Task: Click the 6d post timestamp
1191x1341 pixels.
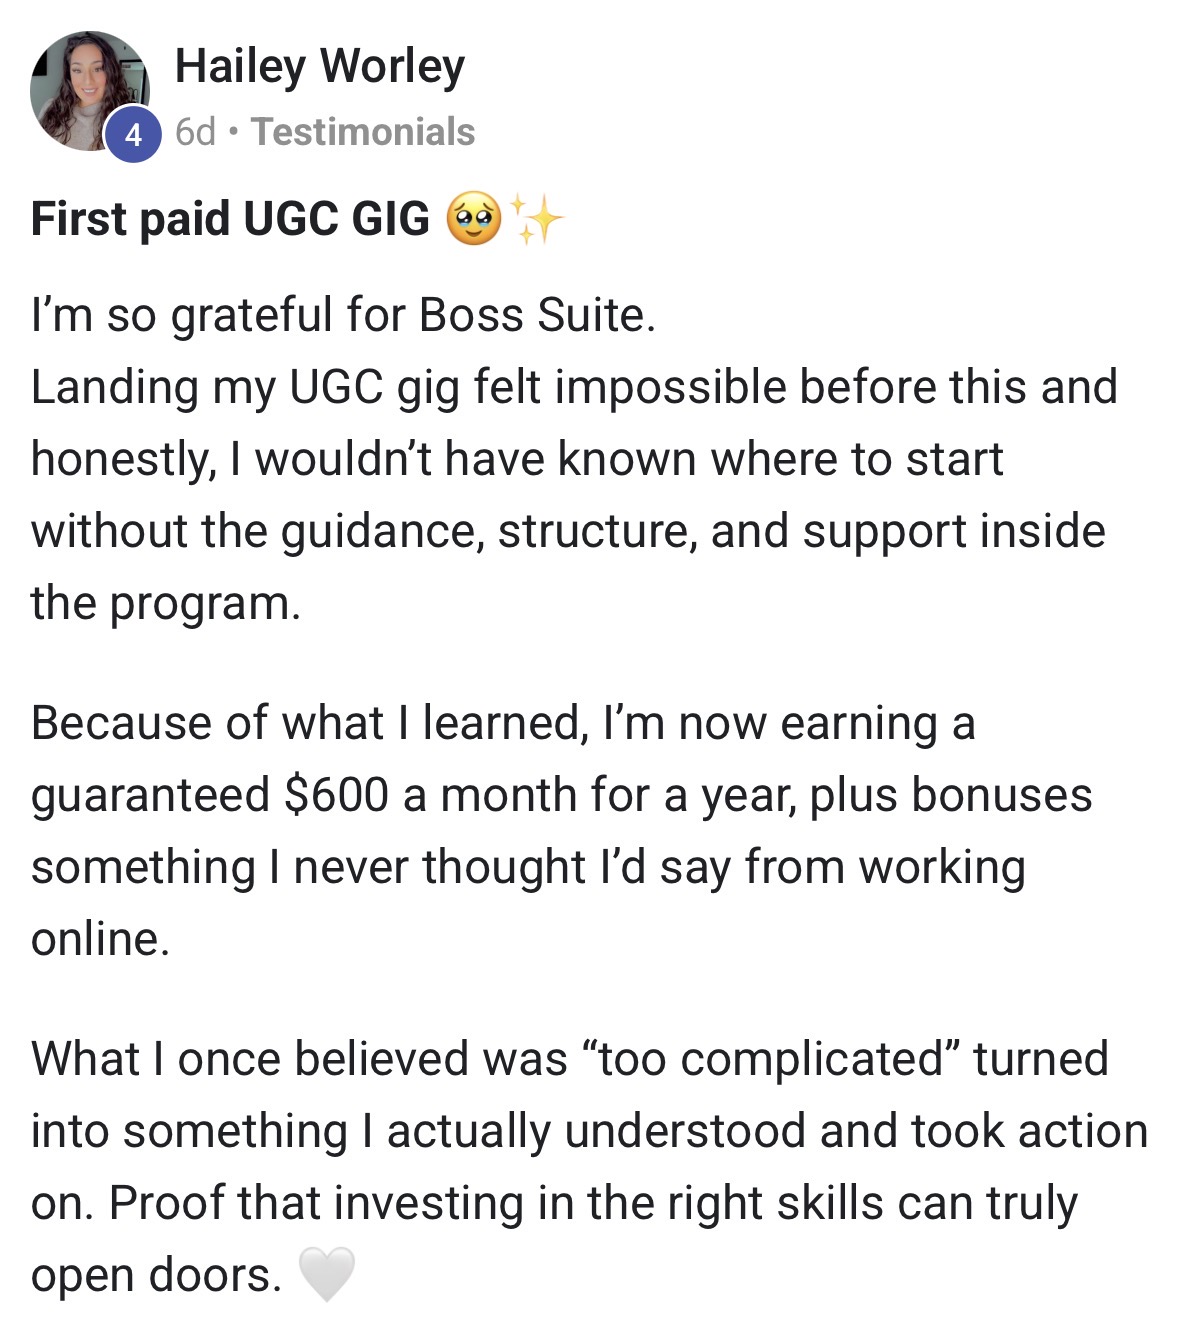Action: [x=195, y=132]
